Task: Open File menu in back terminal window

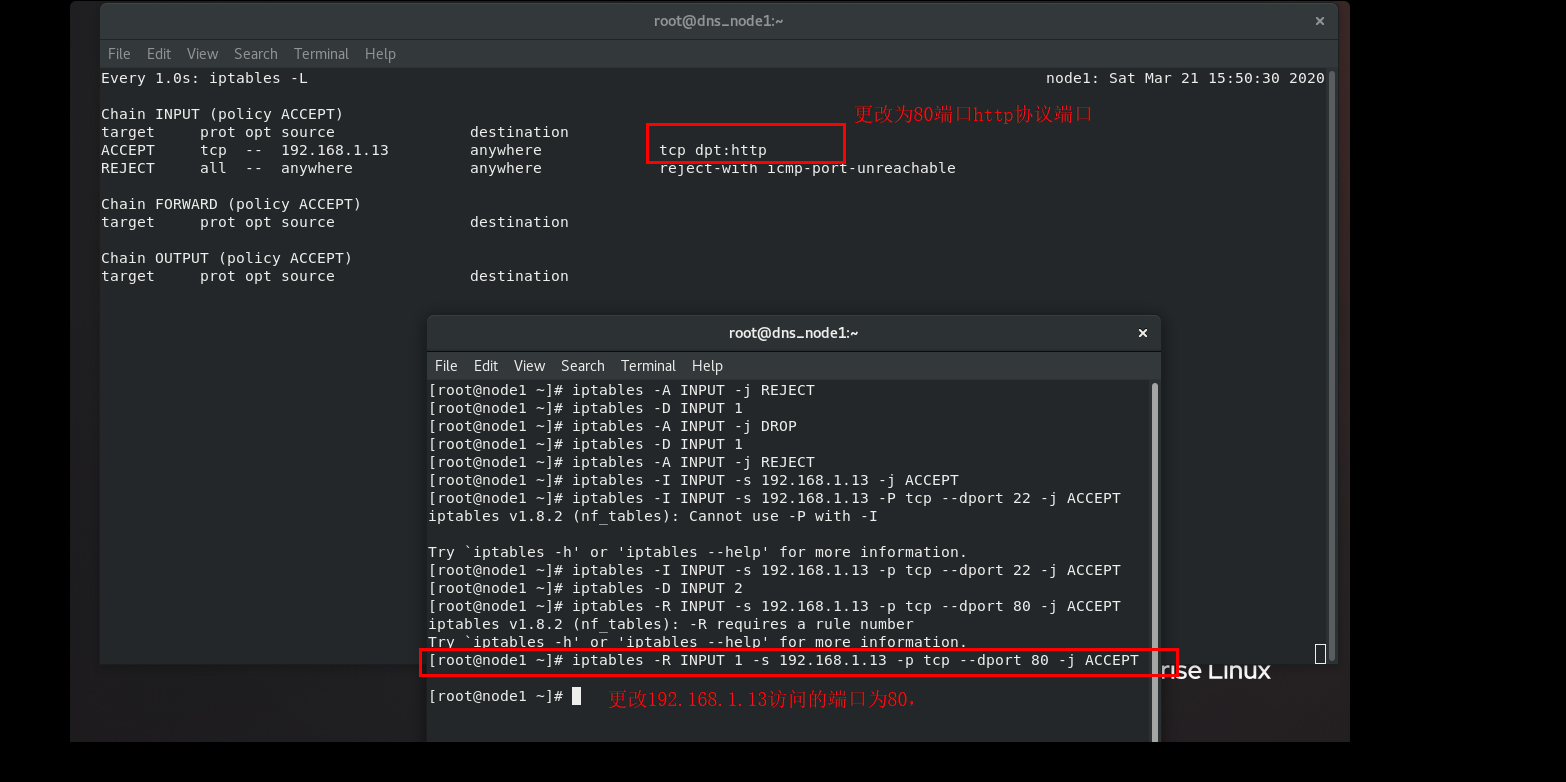Action: pos(119,54)
